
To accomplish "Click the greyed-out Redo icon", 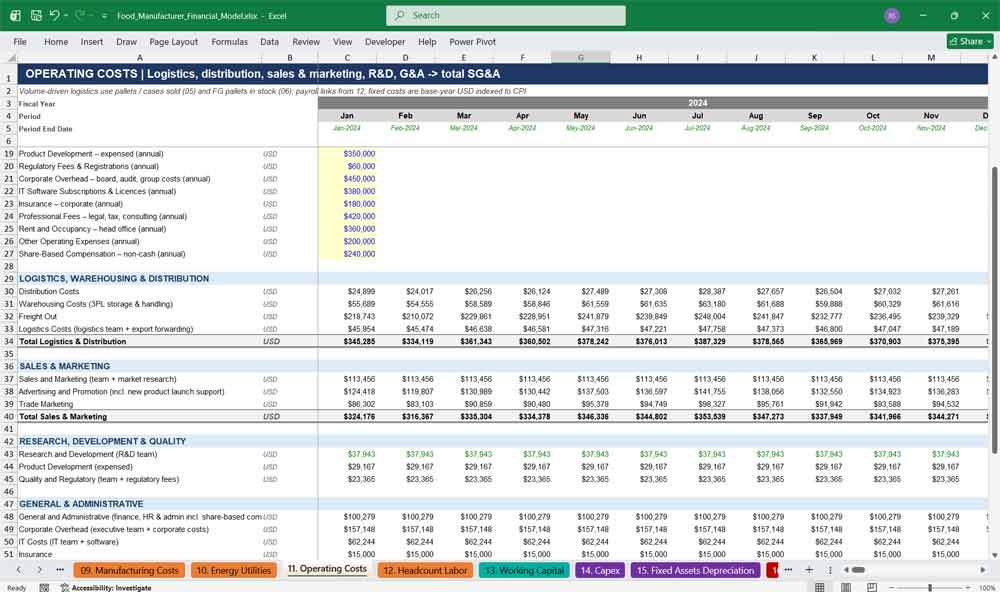I will coord(80,15).
